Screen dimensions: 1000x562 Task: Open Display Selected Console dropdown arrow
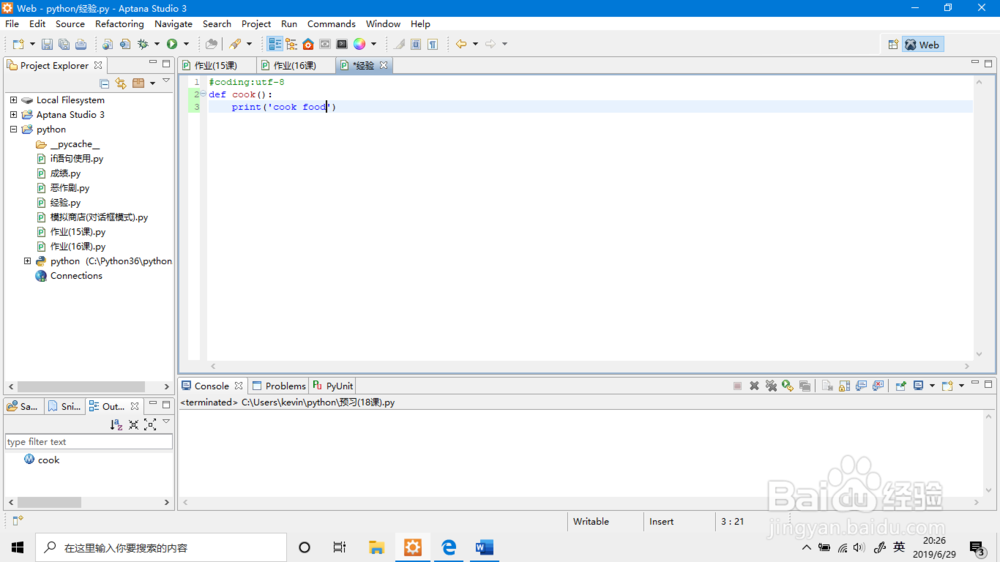[x=932, y=386]
